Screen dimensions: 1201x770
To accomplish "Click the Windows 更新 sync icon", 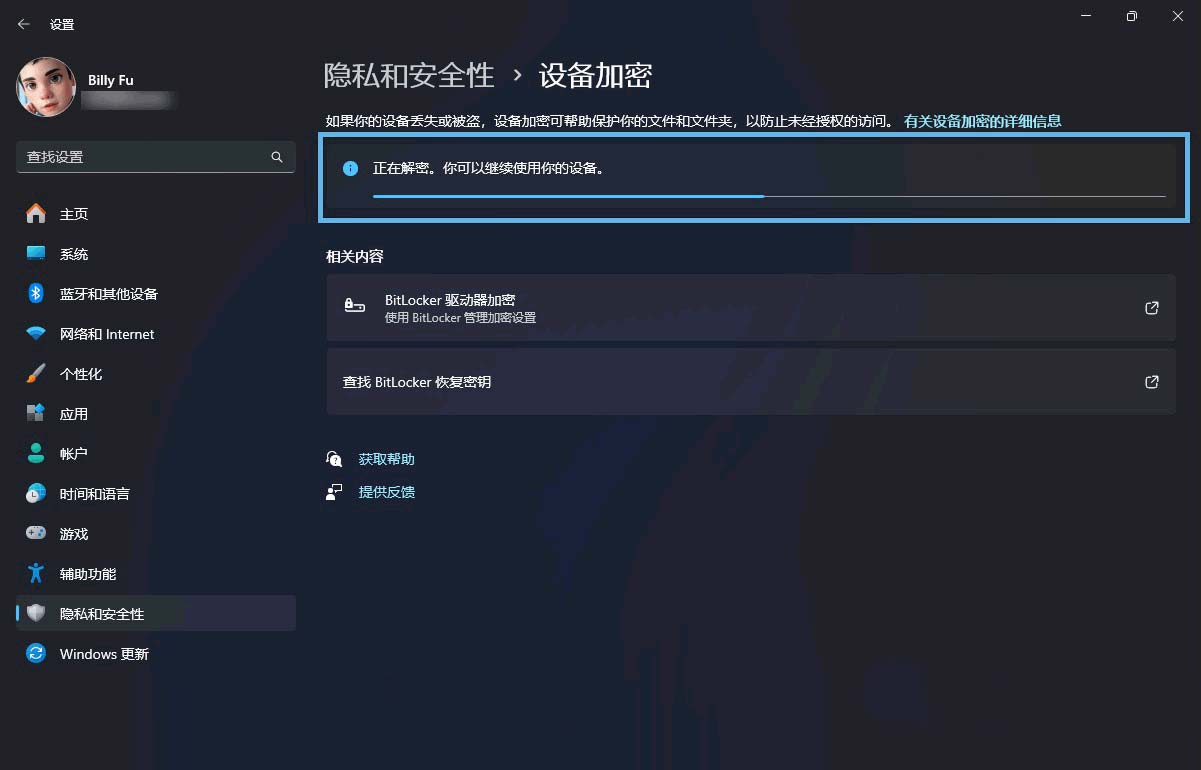I will tap(36, 654).
